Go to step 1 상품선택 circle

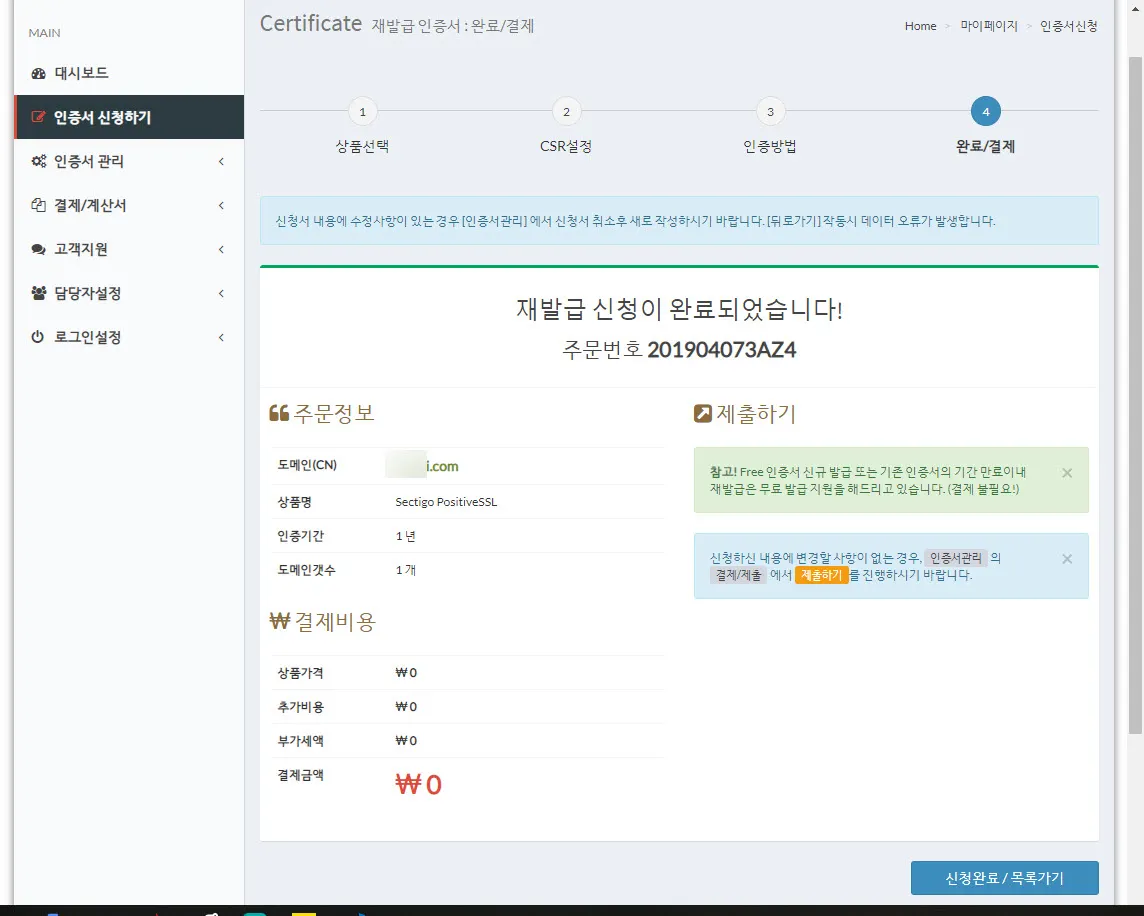point(362,112)
